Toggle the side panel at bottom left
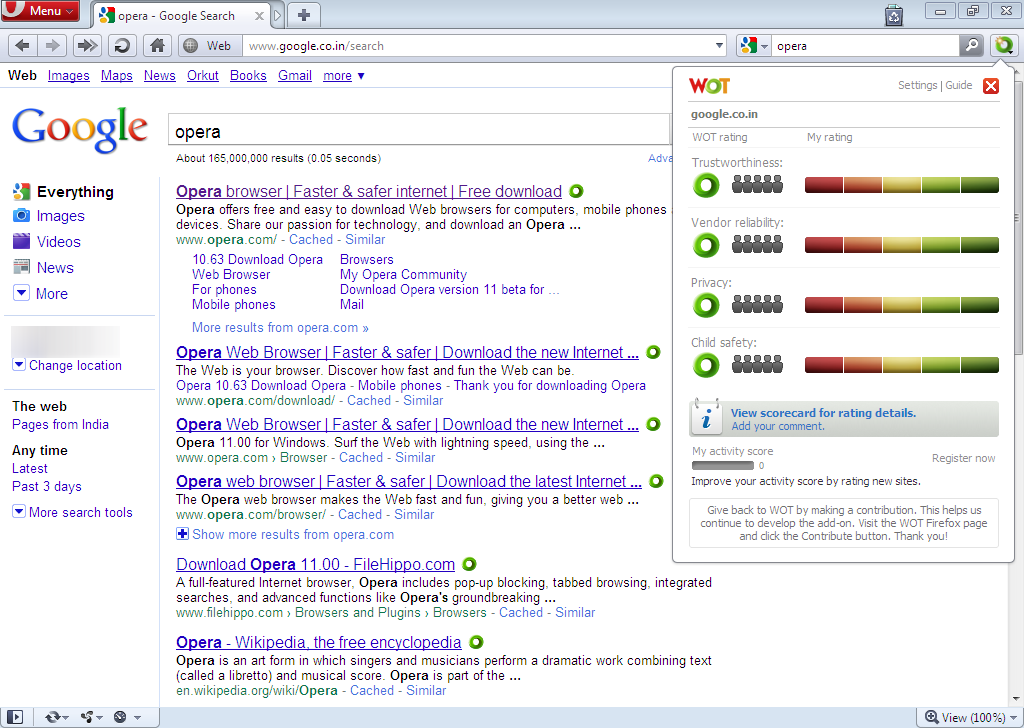 click(x=16, y=717)
